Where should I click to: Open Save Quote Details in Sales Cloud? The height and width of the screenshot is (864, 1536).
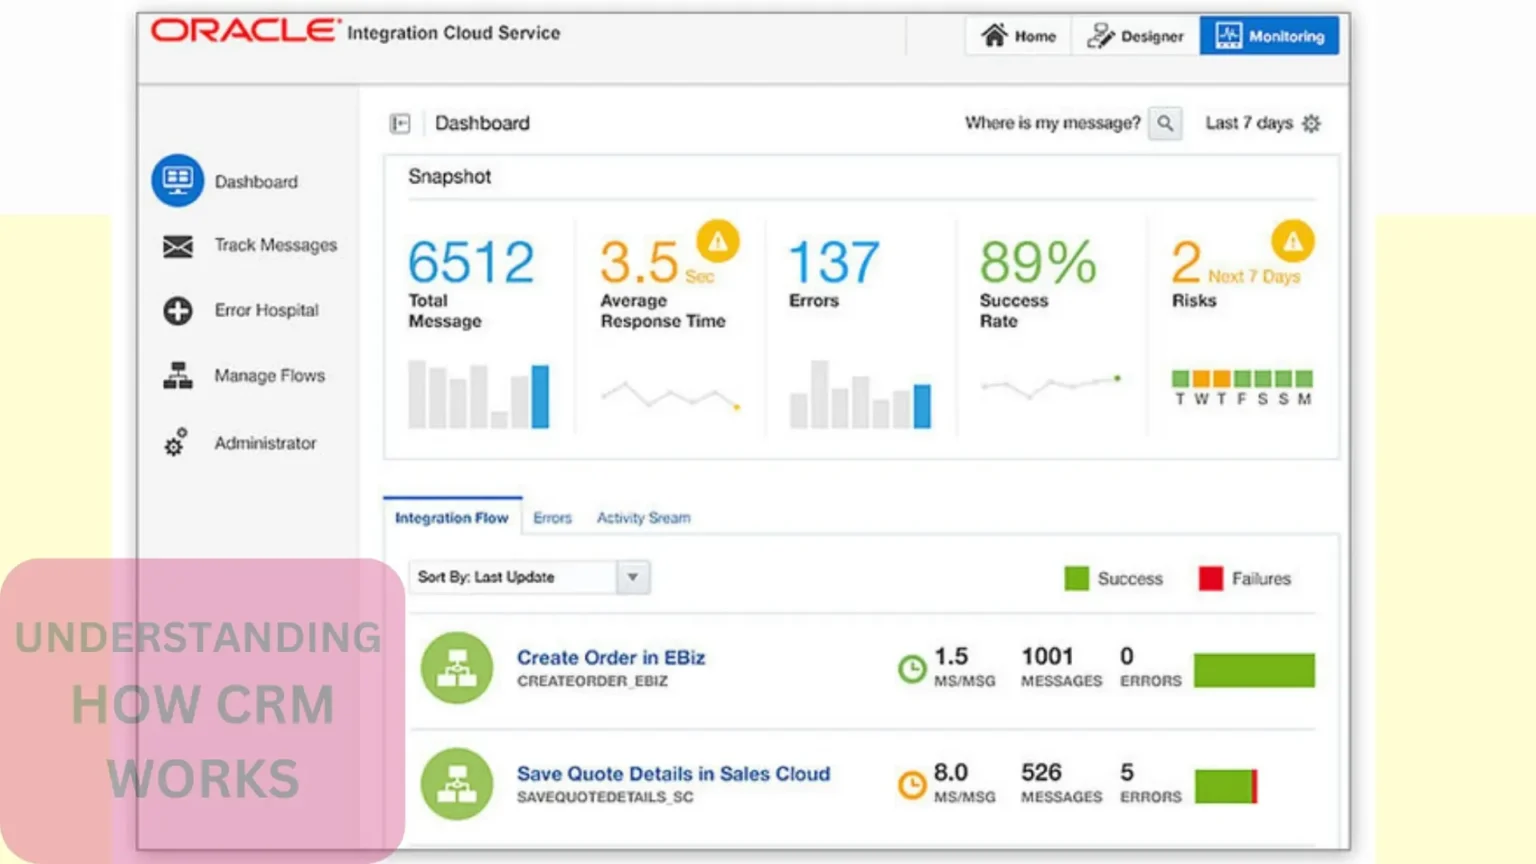pos(673,773)
